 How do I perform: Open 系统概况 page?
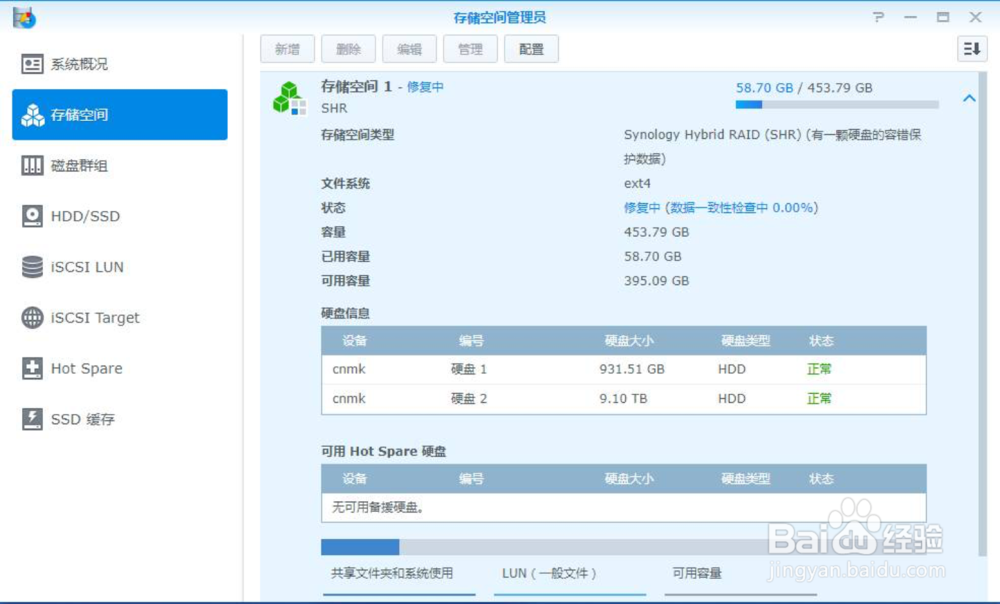[x=120, y=64]
